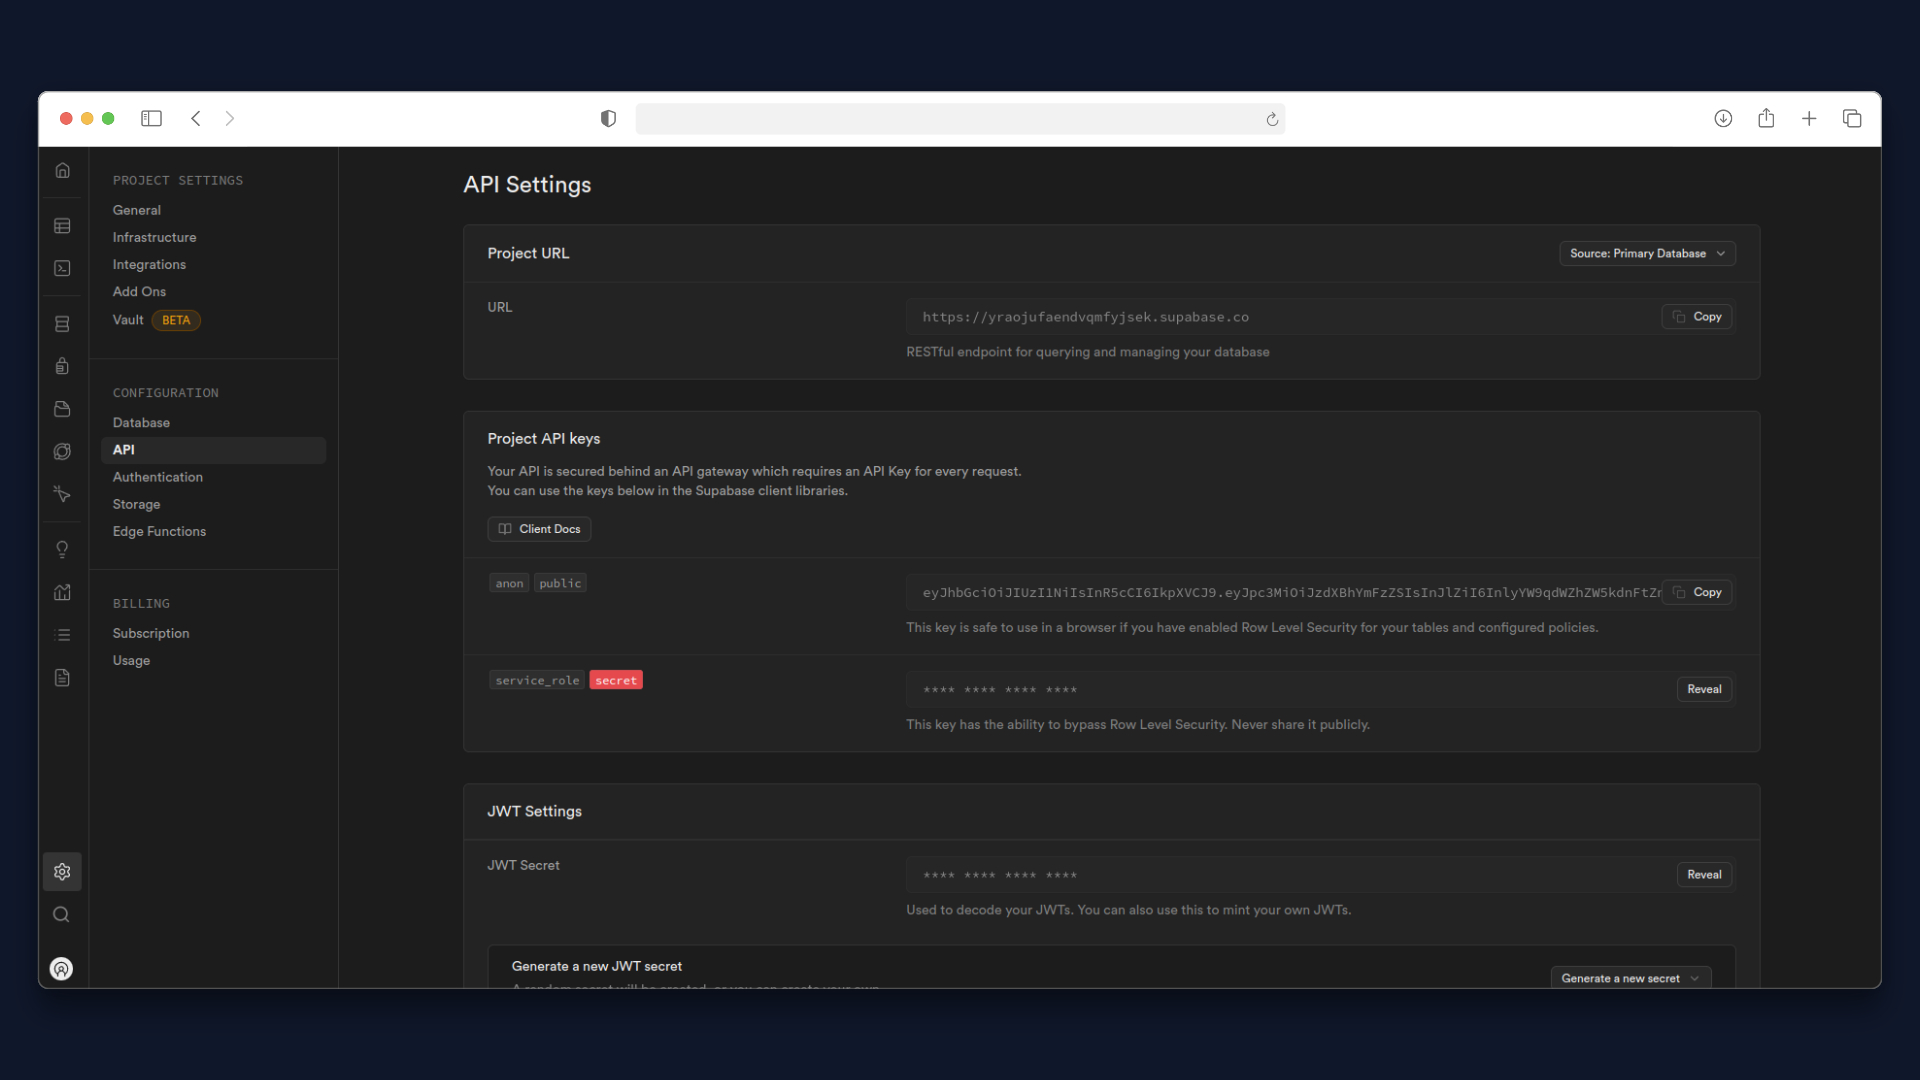Expand Generate a new secret dropdown
Screen dimensions: 1920x1080
point(1630,978)
